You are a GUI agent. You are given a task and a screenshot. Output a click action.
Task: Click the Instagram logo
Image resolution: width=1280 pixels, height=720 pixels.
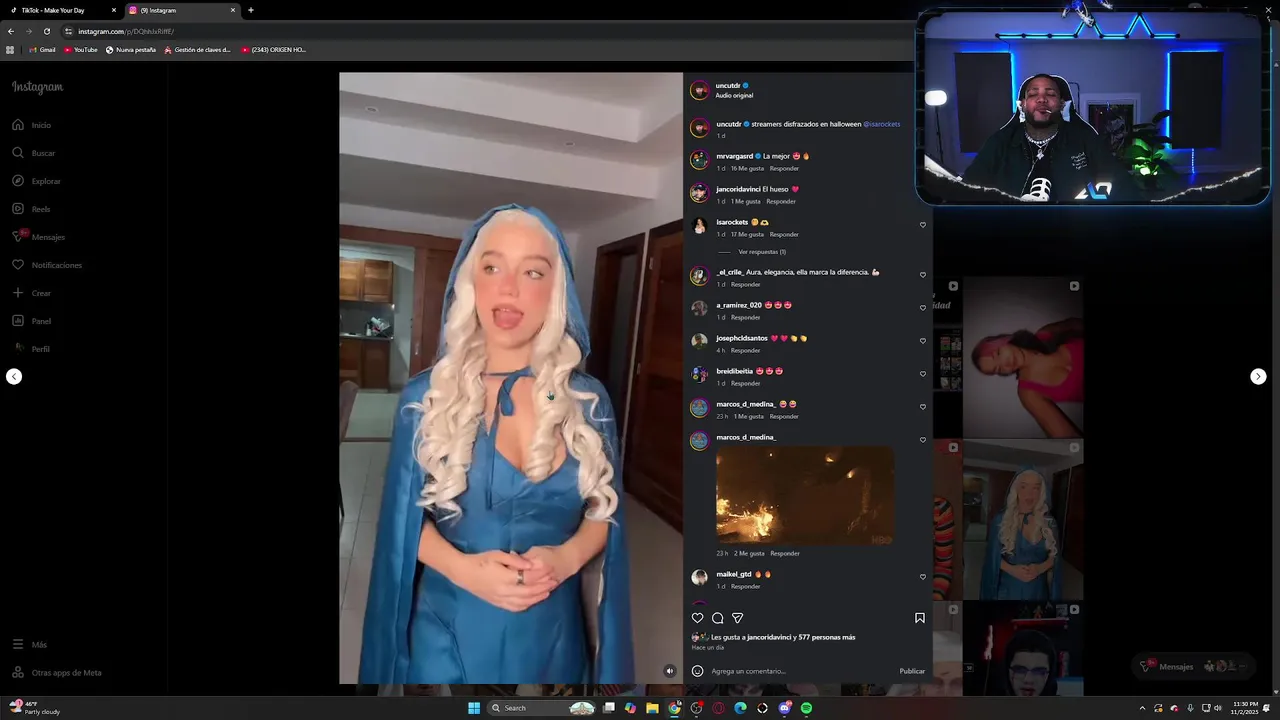[38, 87]
